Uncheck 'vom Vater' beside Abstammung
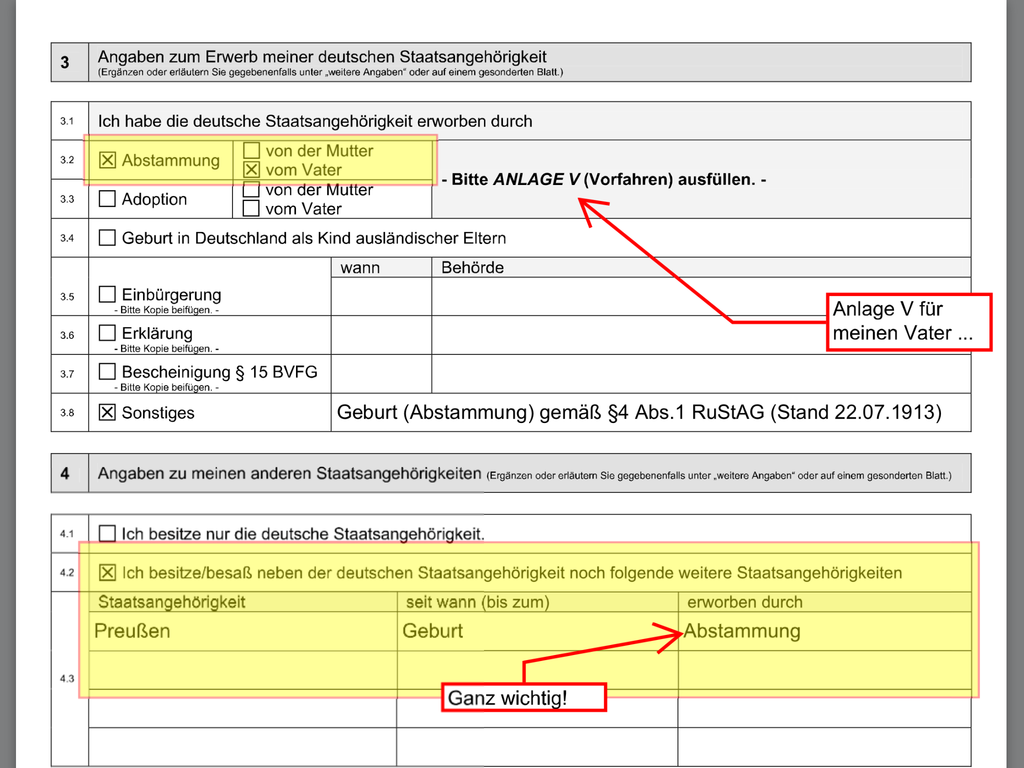The image size is (1024, 768). click(x=252, y=170)
